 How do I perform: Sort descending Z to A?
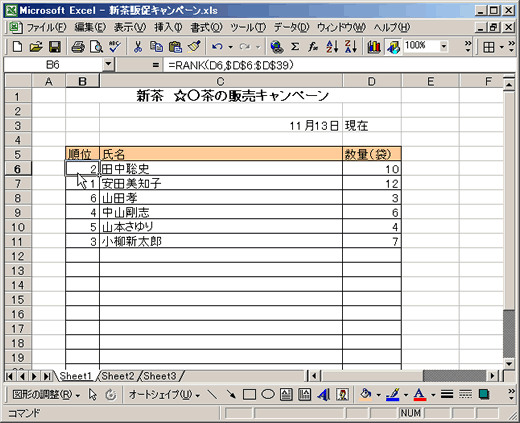351,46
